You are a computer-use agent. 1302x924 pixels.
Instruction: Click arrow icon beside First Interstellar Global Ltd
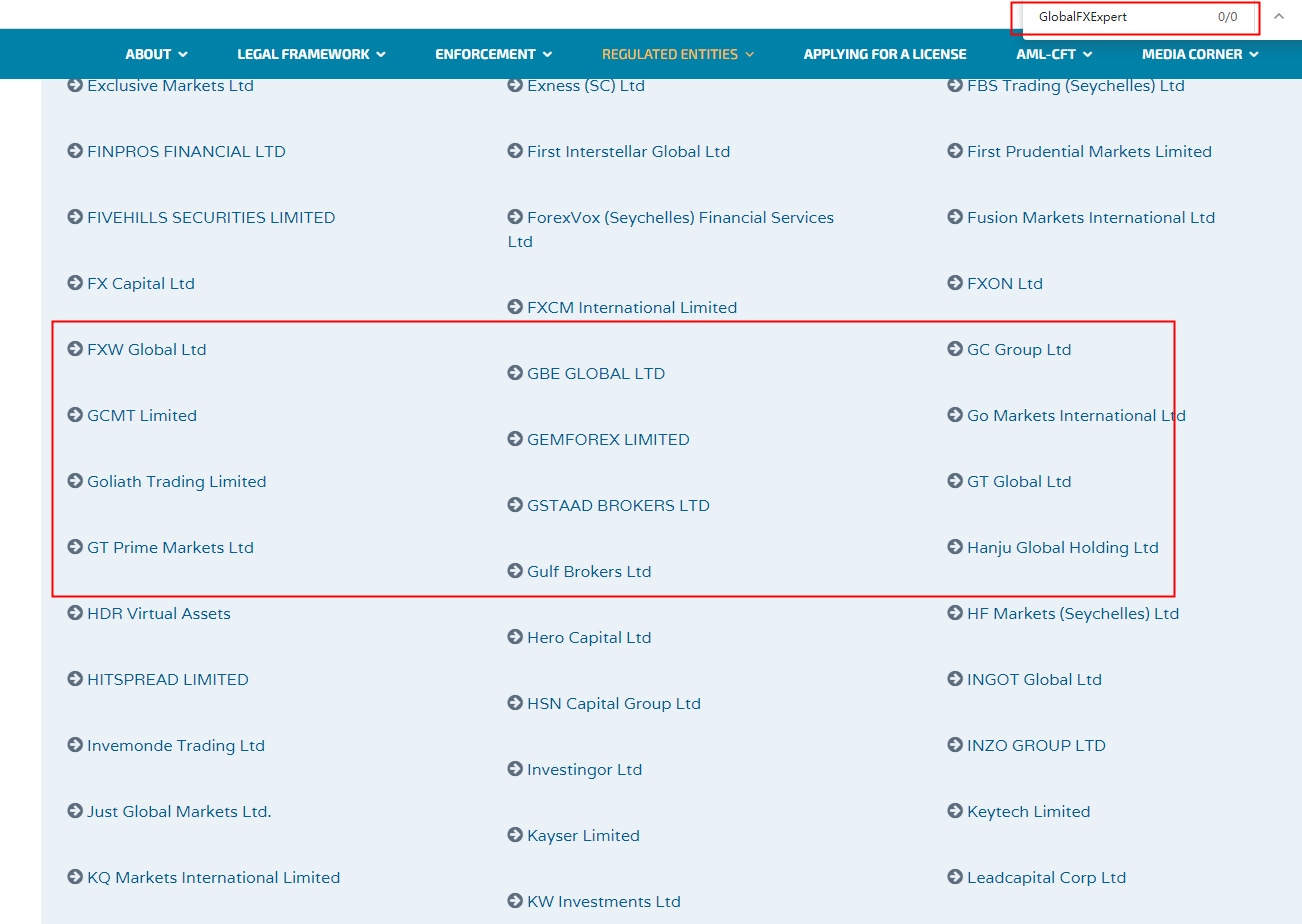click(x=515, y=152)
